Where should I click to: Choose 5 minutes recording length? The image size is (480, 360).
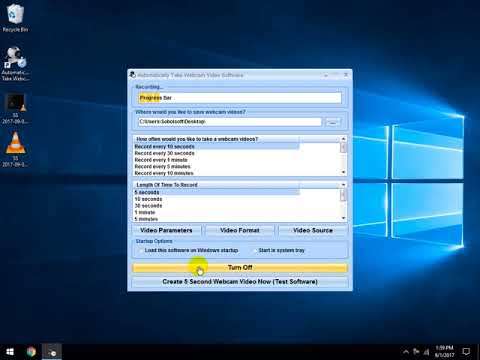tap(217, 219)
